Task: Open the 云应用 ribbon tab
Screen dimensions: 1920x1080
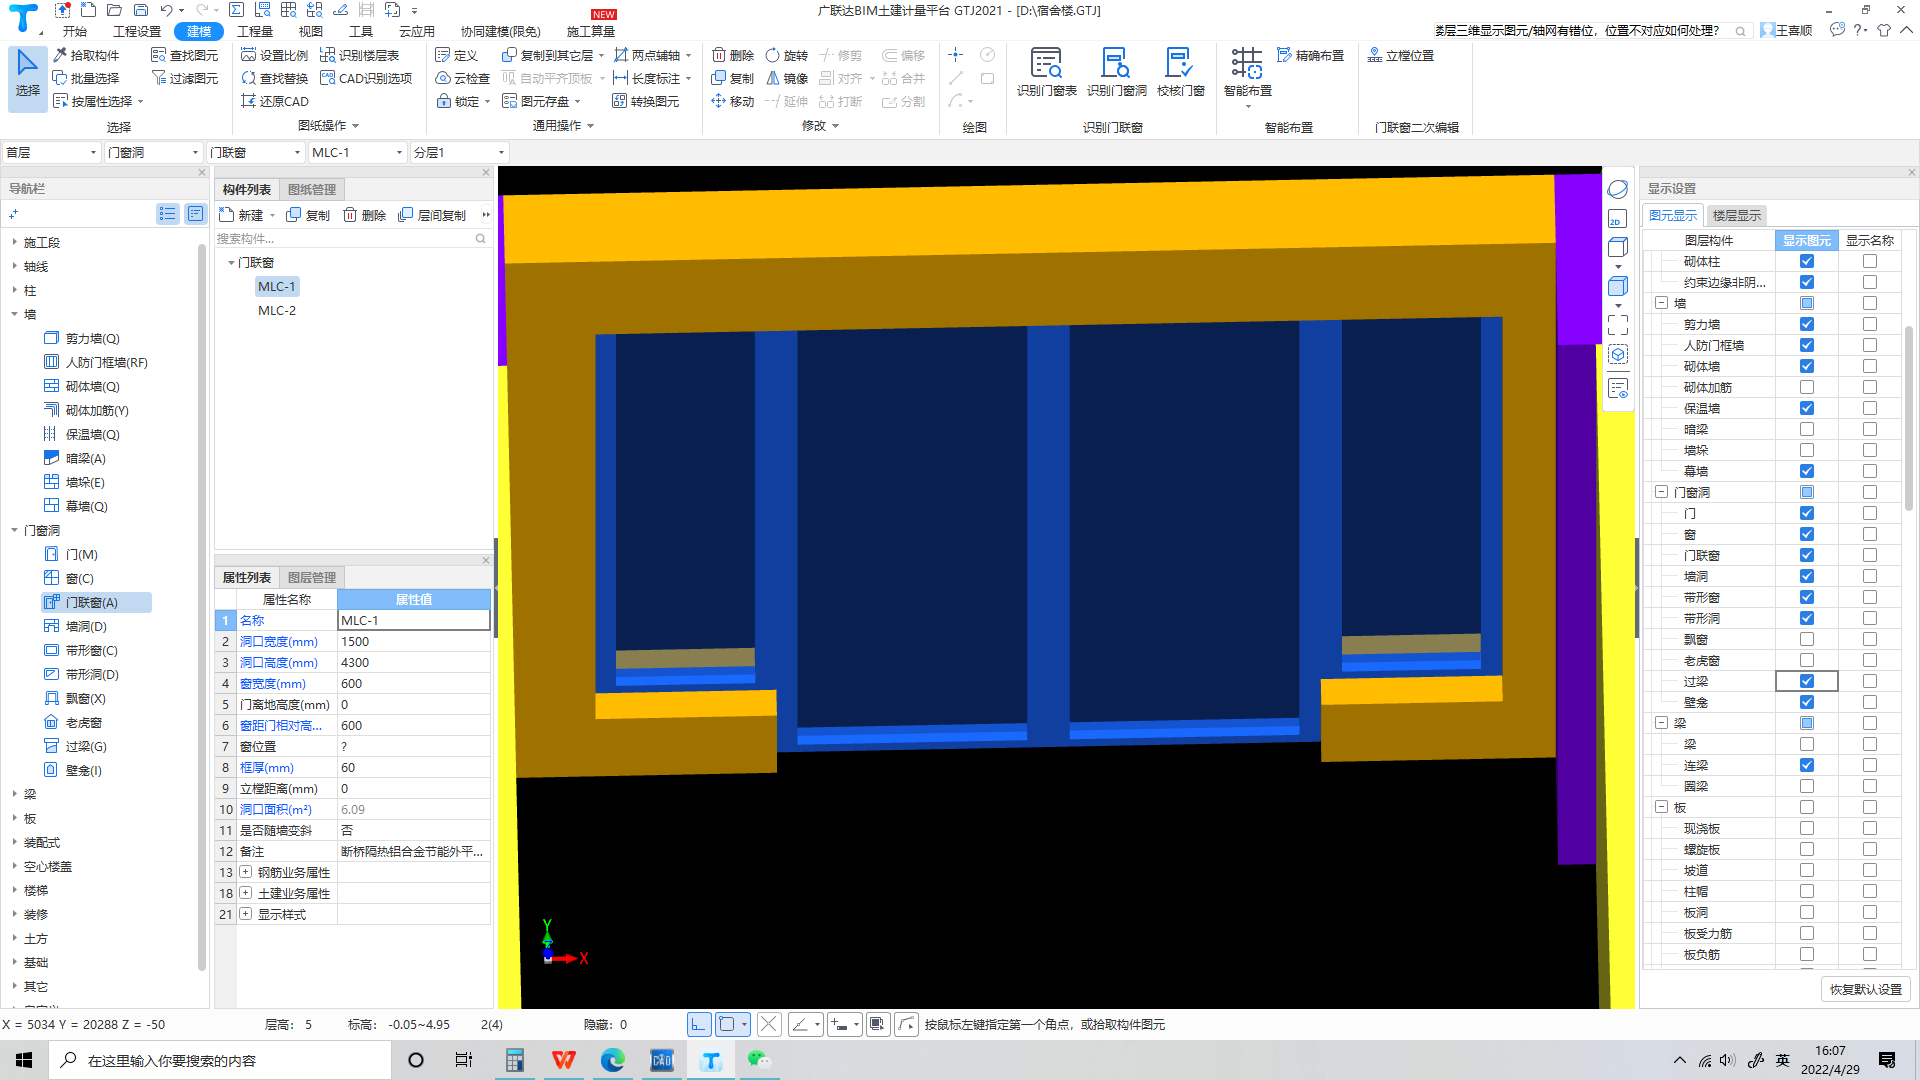Action: click(x=417, y=31)
